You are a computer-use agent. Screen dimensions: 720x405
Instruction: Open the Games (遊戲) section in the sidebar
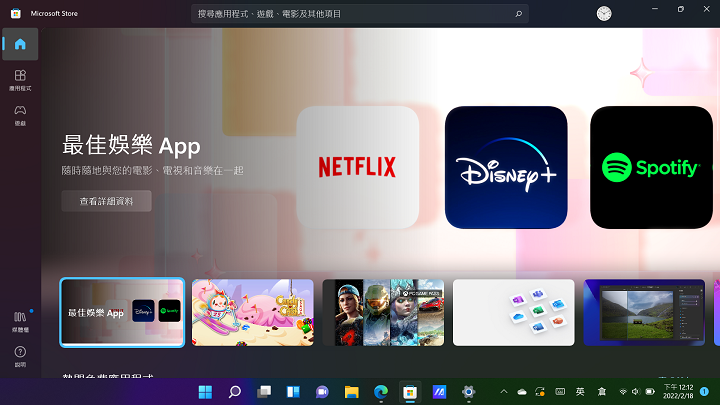point(20,115)
